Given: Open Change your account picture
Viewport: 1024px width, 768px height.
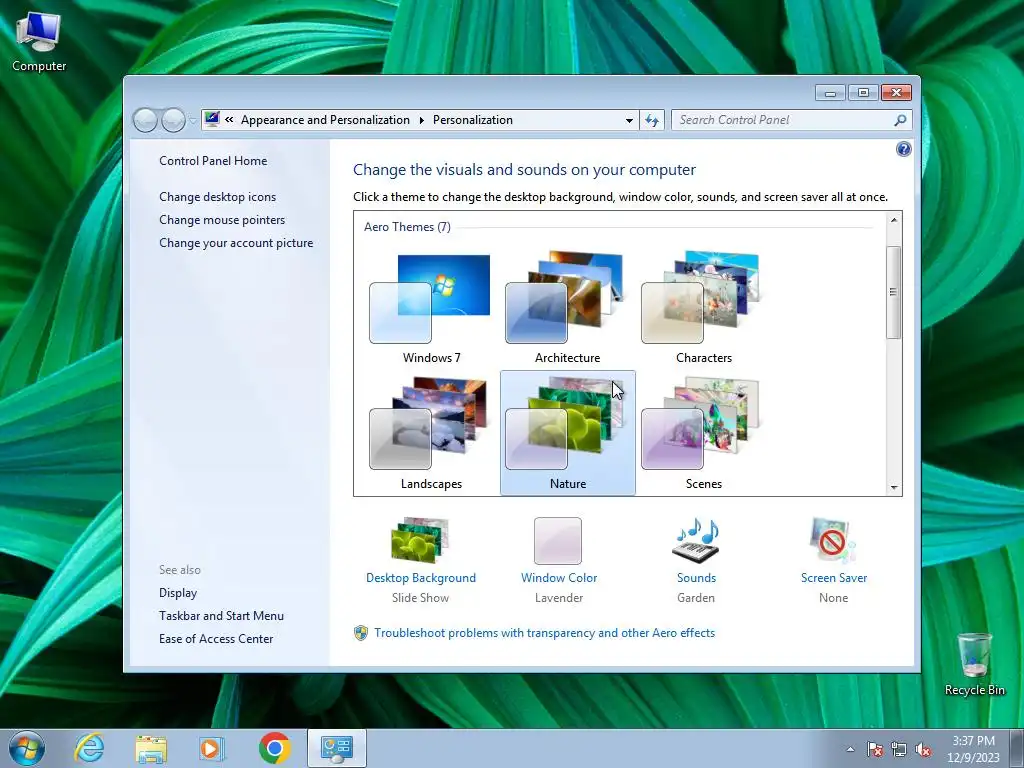Looking at the screenshot, I should (x=236, y=243).
